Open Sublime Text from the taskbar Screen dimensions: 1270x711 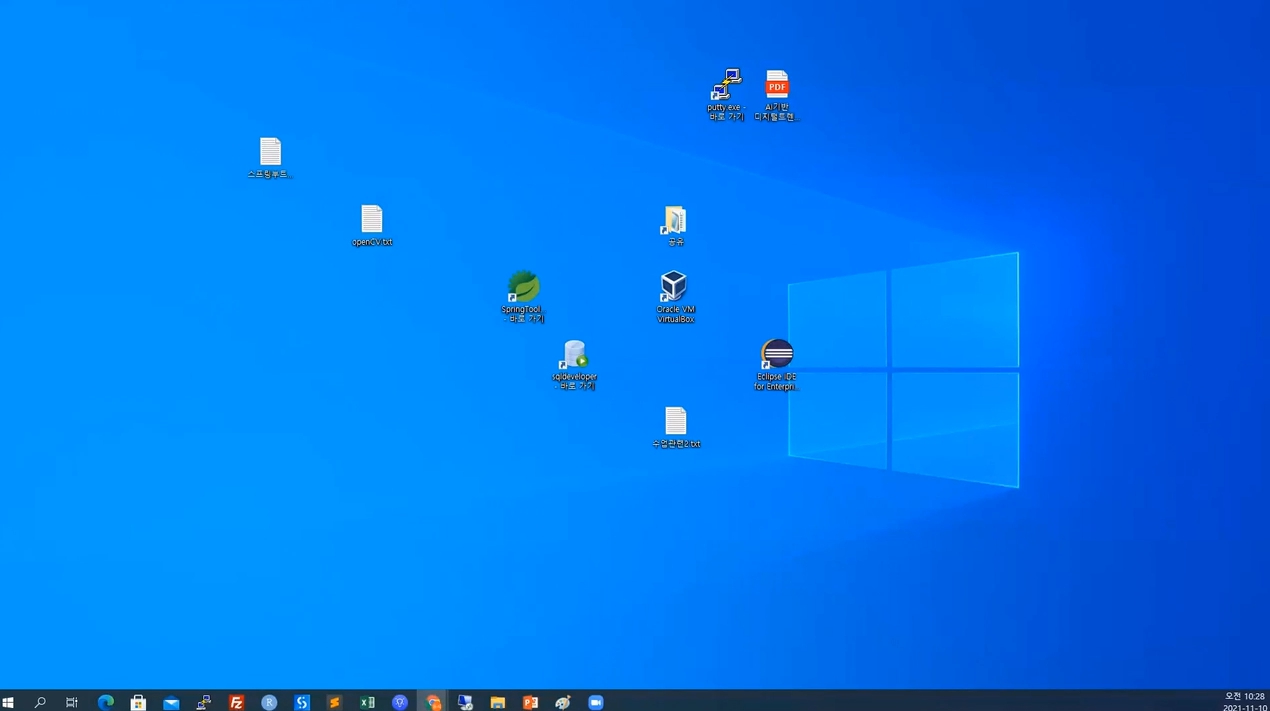(334, 702)
